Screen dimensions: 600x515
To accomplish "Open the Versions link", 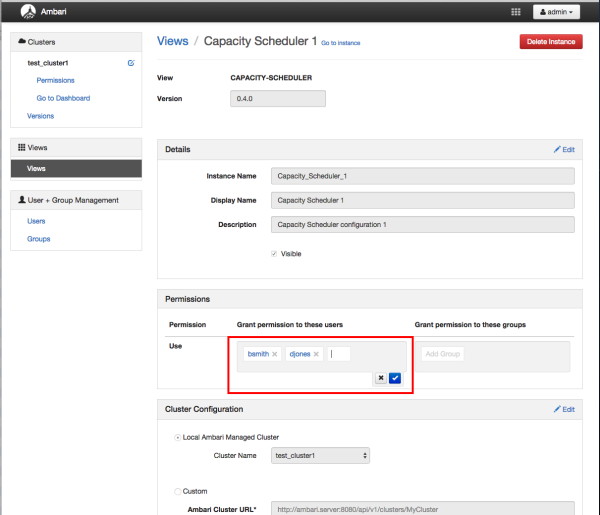I will (40, 116).
